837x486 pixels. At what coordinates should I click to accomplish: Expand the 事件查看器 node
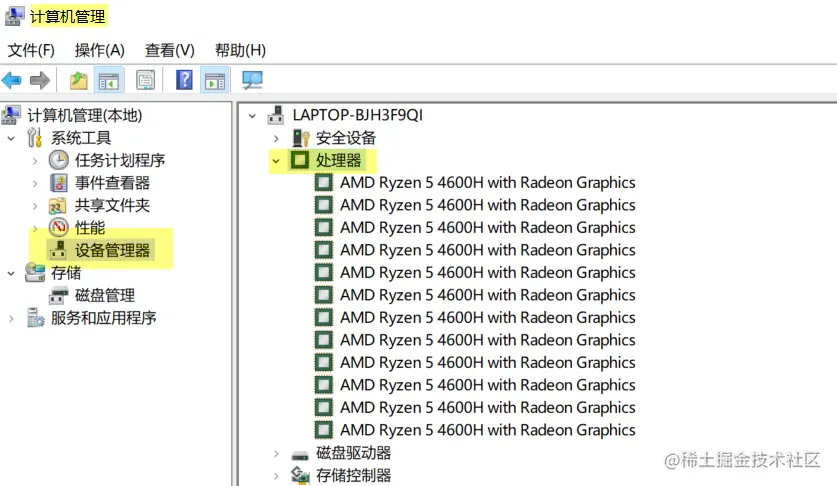click(x=35, y=183)
